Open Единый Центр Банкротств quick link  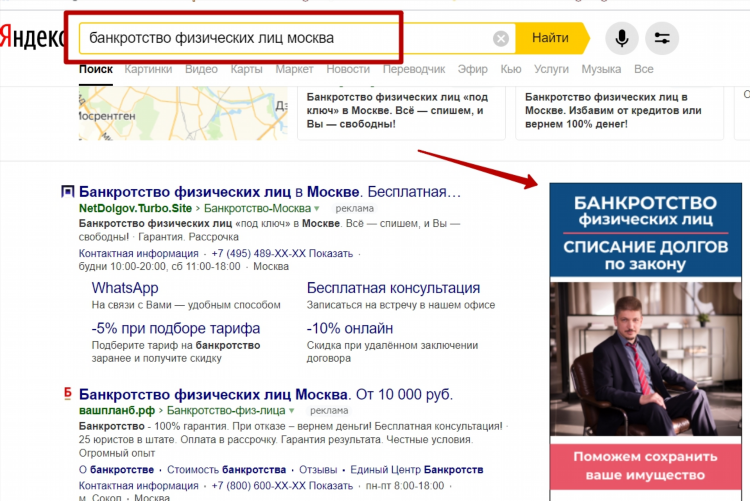(417, 470)
